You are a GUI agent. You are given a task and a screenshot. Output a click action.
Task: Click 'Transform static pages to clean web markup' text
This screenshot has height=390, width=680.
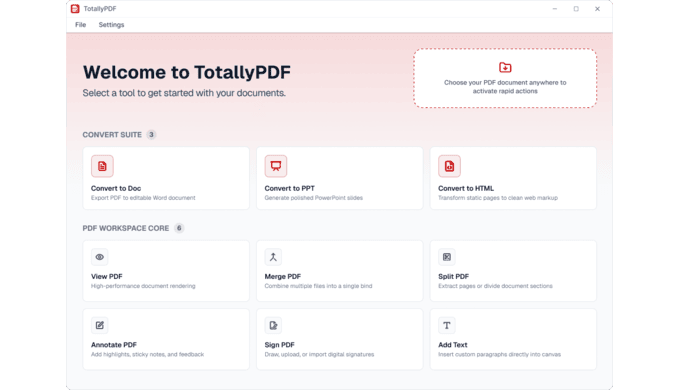[498, 198]
